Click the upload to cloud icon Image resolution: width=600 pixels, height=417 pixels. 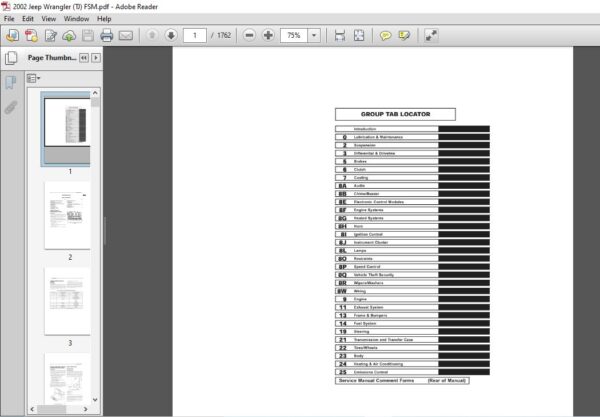(x=69, y=36)
